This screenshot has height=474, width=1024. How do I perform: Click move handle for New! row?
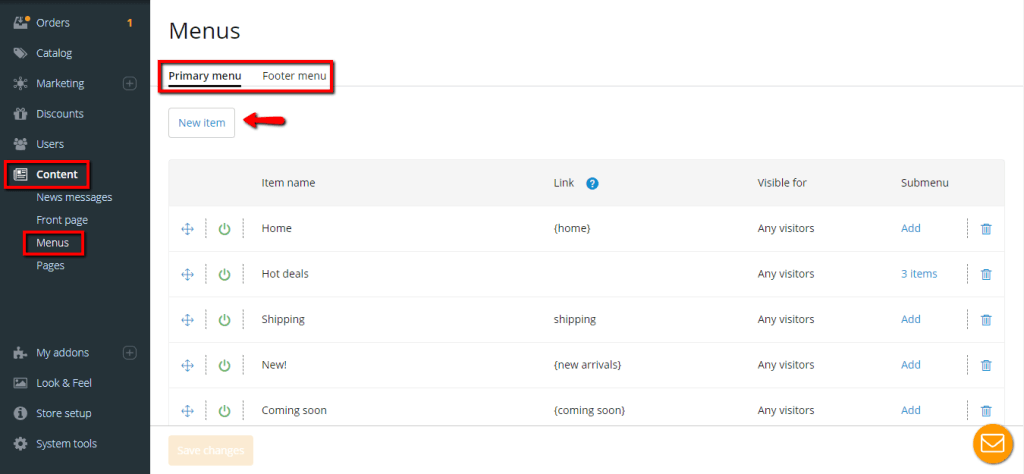pyautogui.click(x=187, y=366)
